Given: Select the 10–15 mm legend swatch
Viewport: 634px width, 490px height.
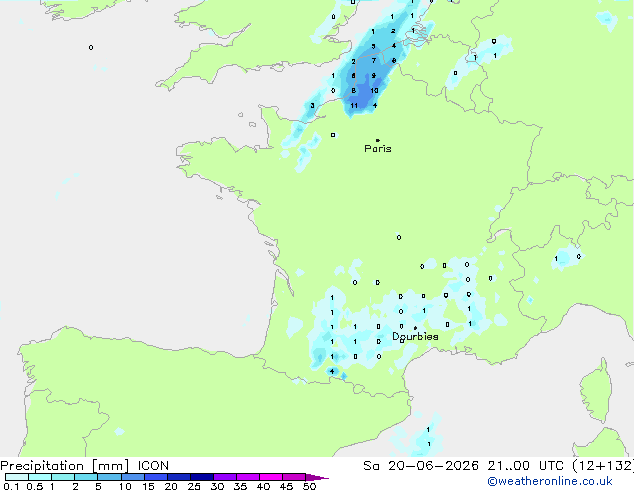Looking at the screenshot, I should [132, 477].
